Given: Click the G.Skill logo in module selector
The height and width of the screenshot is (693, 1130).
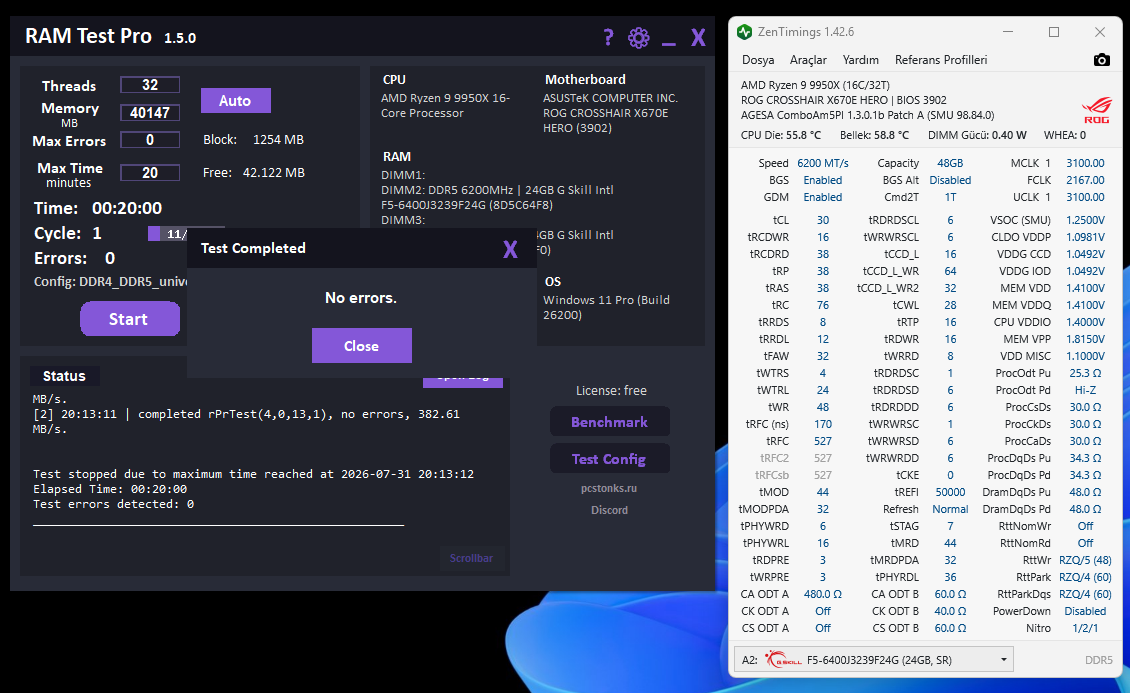Looking at the screenshot, I should [783, 659].
